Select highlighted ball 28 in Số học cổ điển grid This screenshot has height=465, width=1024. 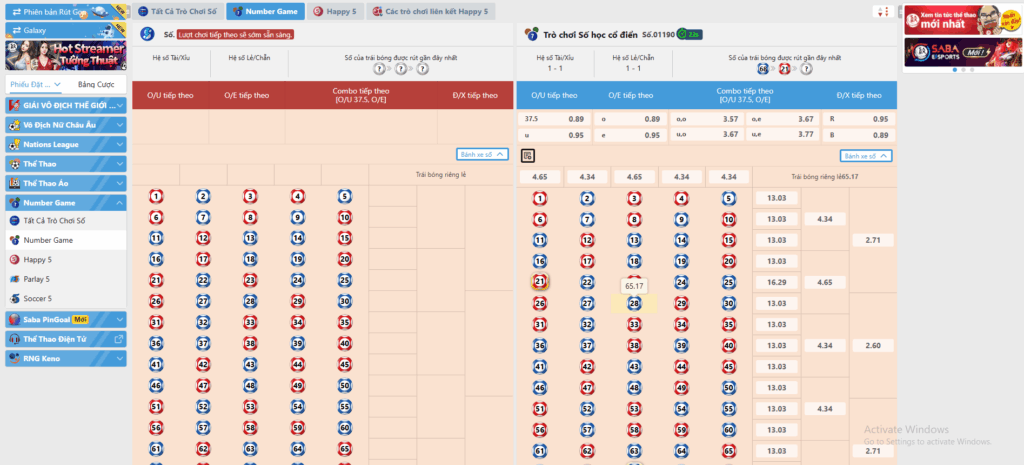(633, 304)
